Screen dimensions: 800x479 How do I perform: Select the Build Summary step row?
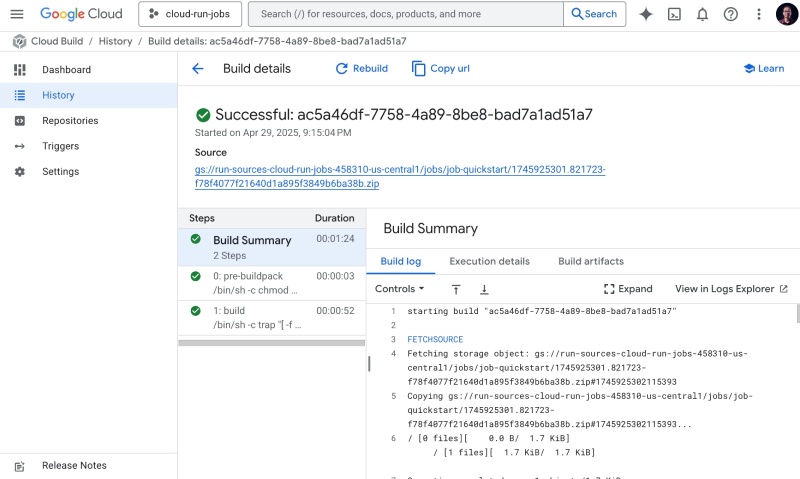(272, 247)
